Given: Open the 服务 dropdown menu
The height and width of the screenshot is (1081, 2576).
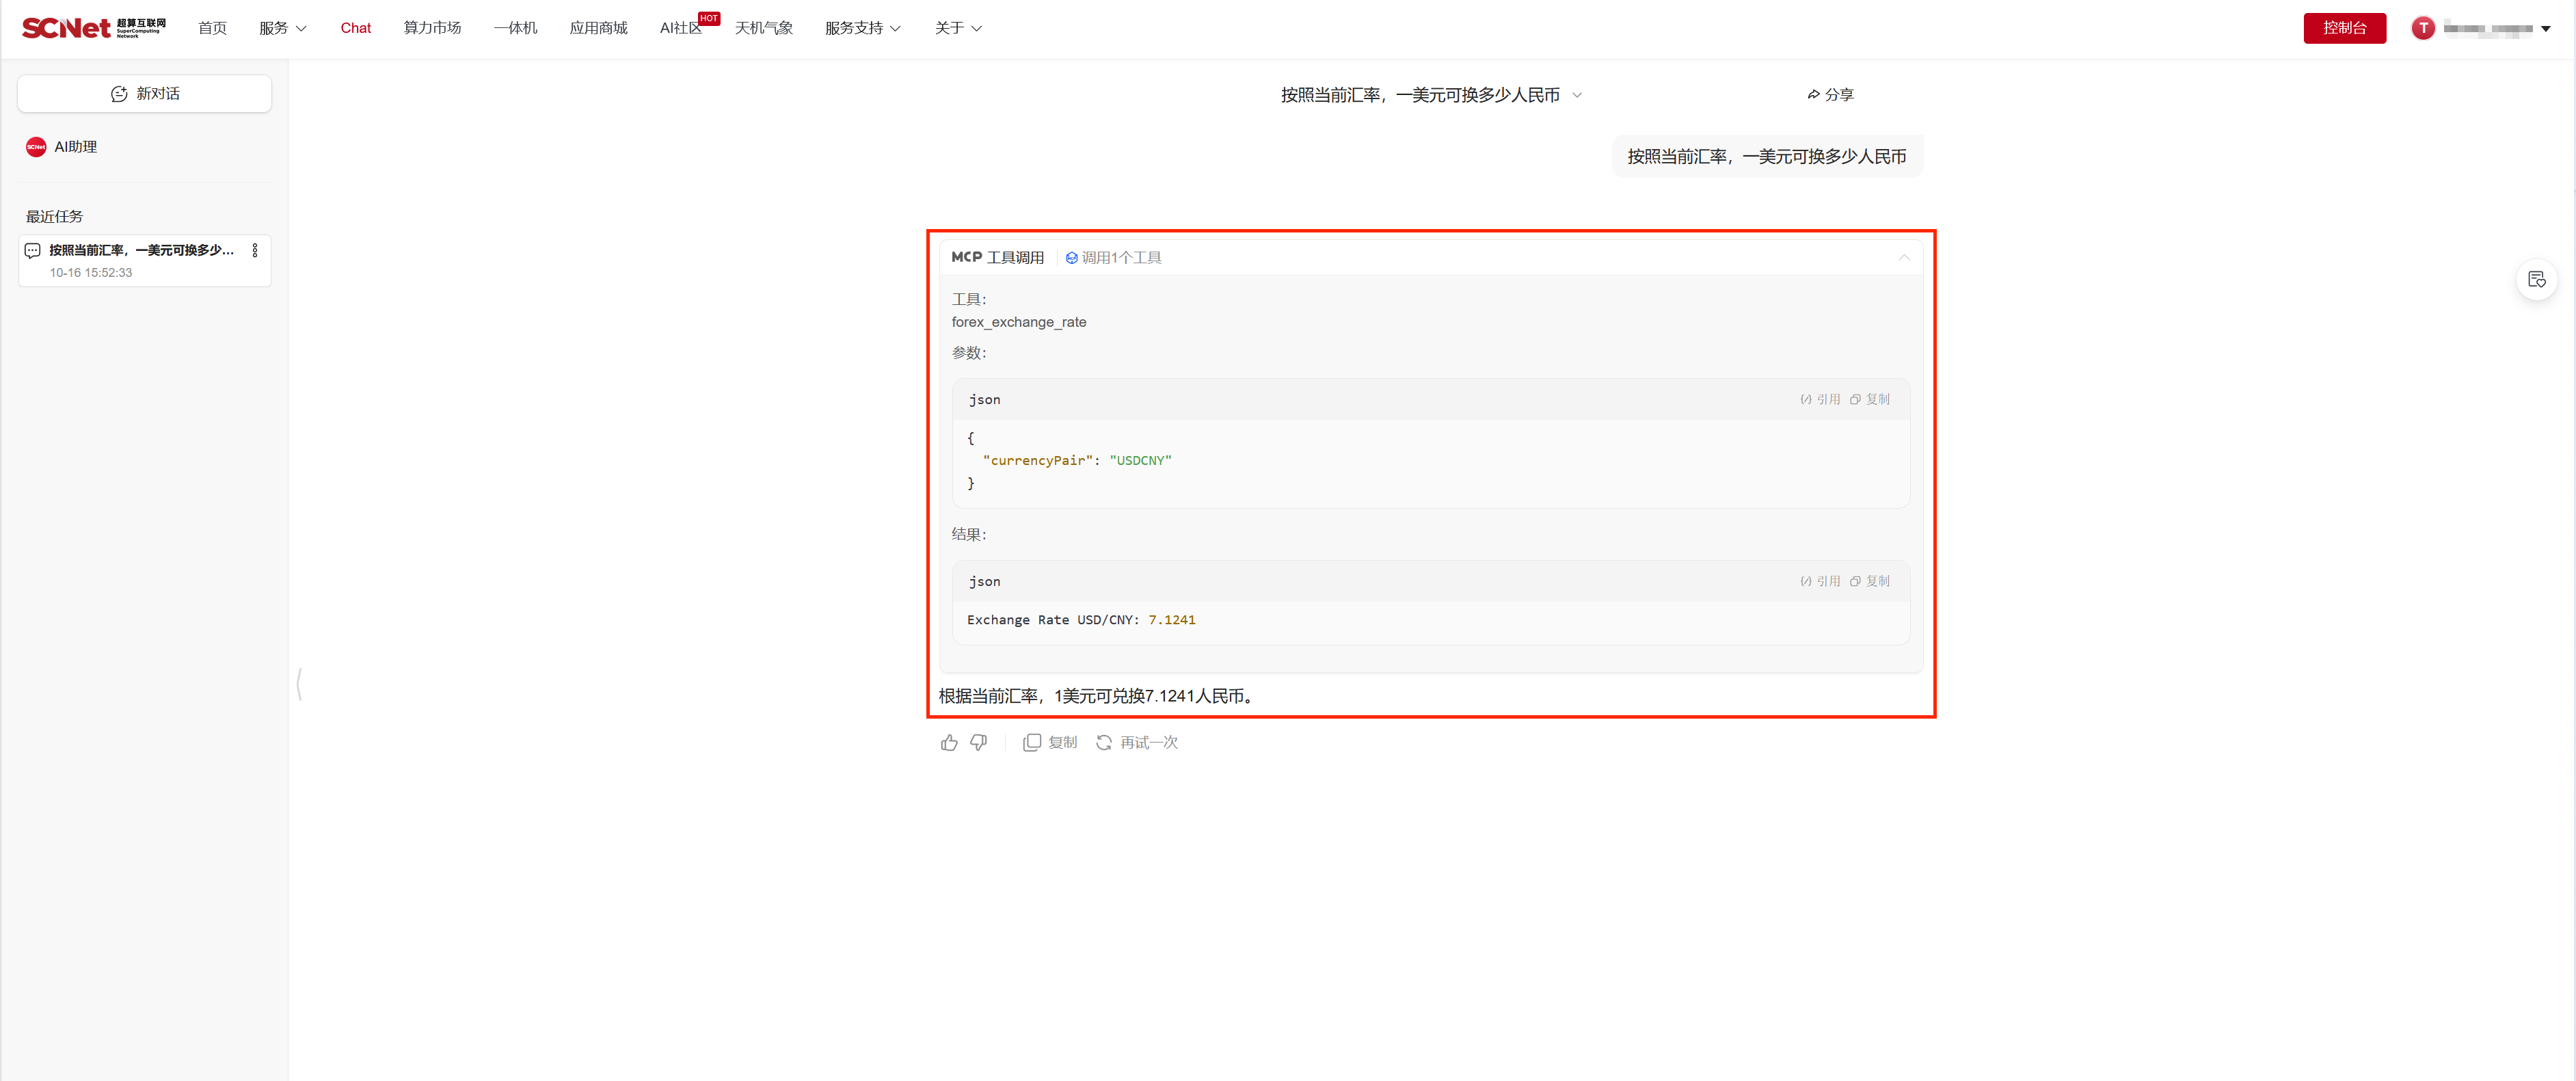Looking at the screenshot, I should (282, 28).
